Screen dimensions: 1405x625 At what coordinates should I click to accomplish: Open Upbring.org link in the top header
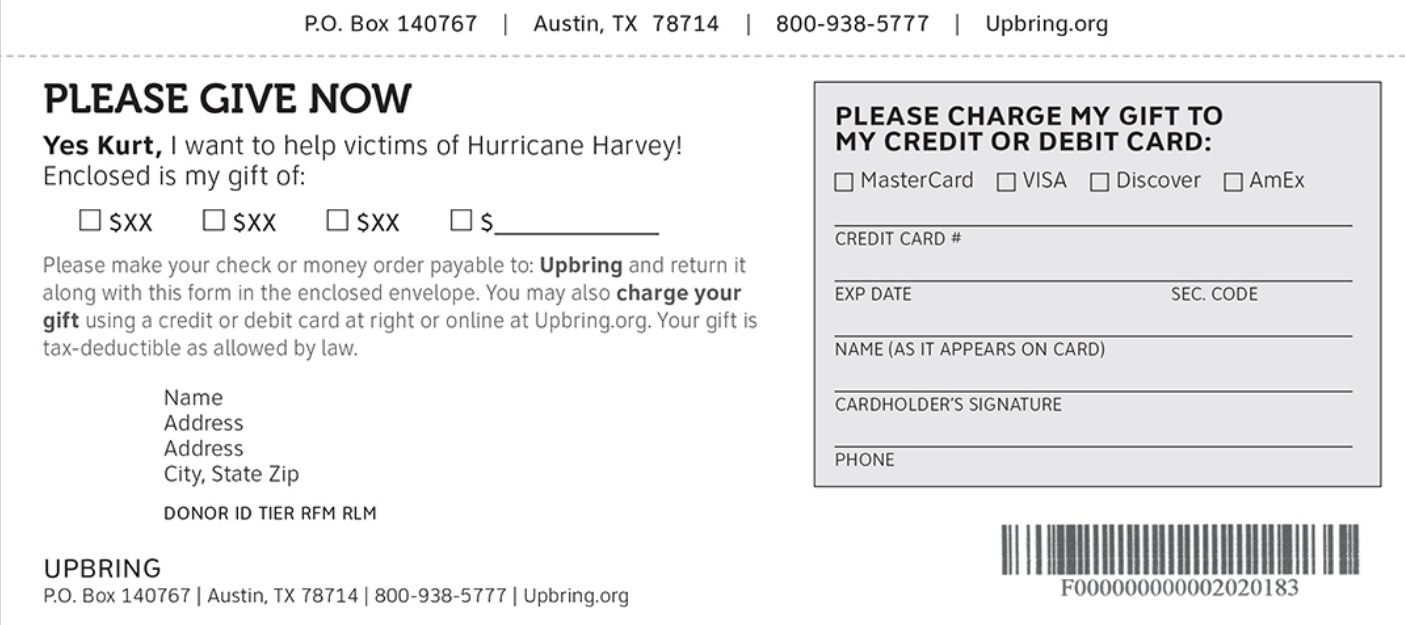pyautogui.click(x=1046, y=24)
